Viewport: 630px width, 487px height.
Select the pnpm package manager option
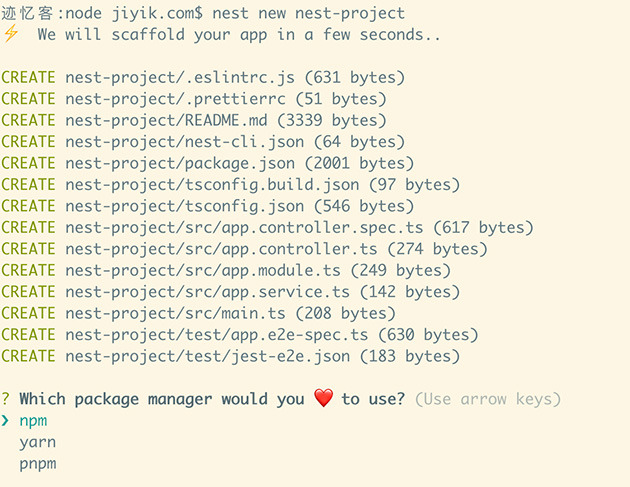[38, 464]
